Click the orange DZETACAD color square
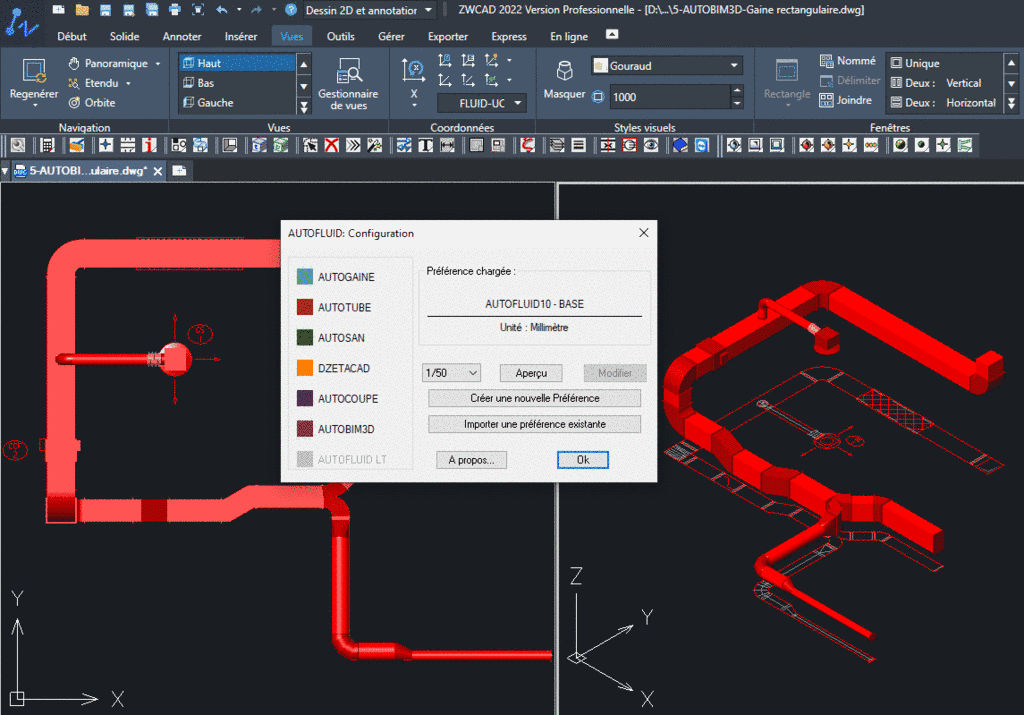Viewport: 1024px width, 715px height. (x=305, y=368)
